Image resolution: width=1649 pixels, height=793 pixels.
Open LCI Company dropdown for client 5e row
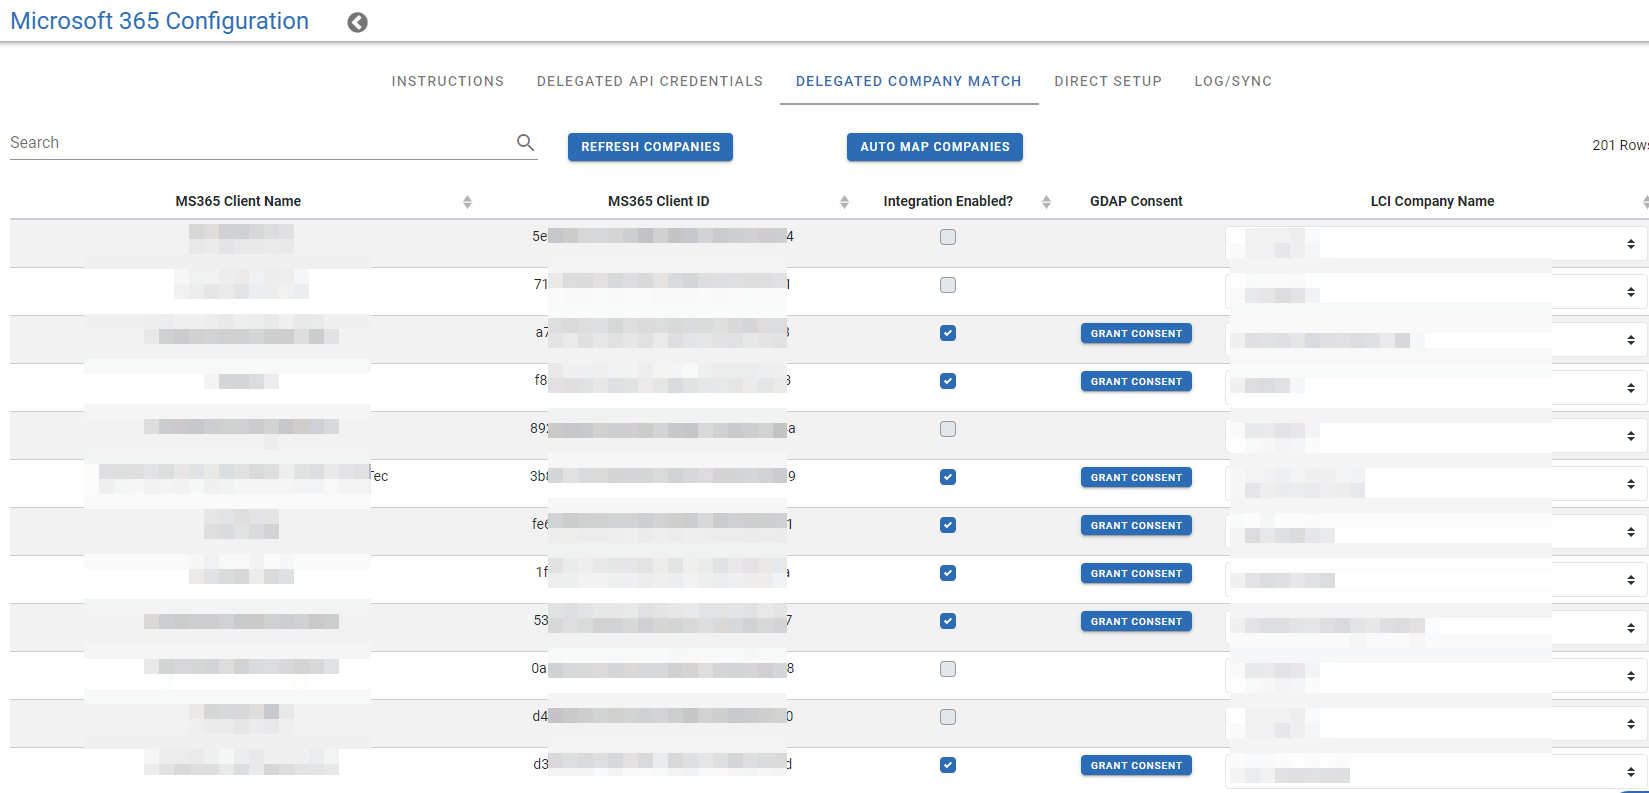(1436, 244)
